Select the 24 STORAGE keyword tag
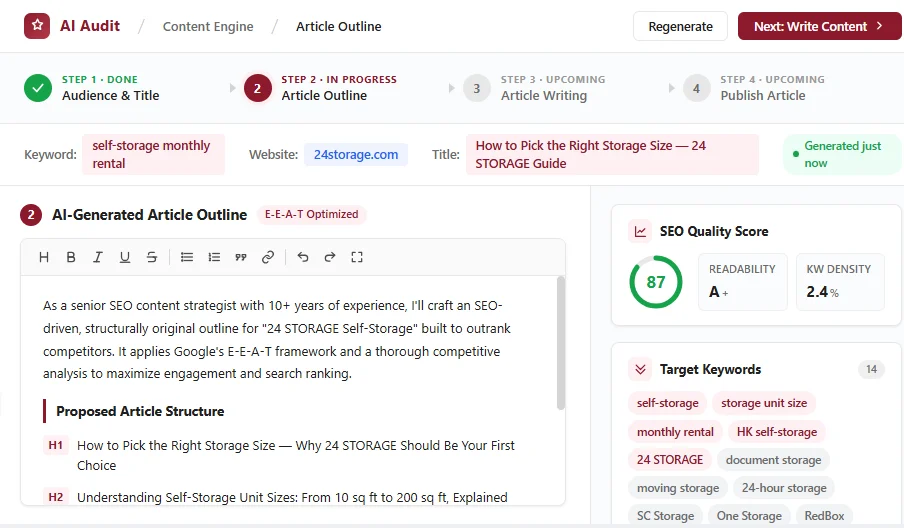This screenshot has width=904, height=528. click(x=670, y=460)
